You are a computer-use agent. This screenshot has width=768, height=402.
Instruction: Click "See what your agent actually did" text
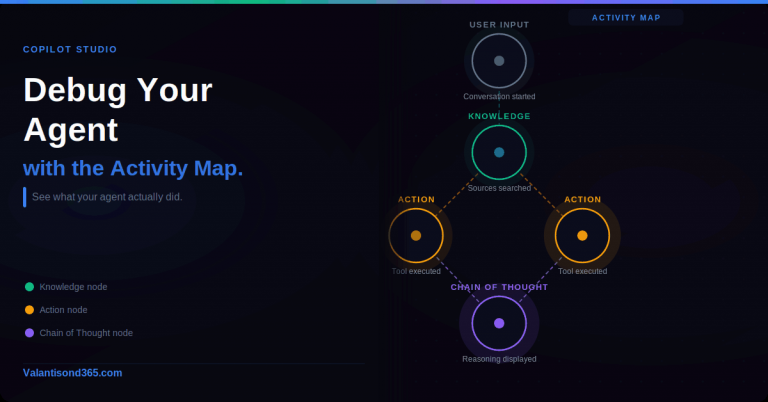coord(107,197)
